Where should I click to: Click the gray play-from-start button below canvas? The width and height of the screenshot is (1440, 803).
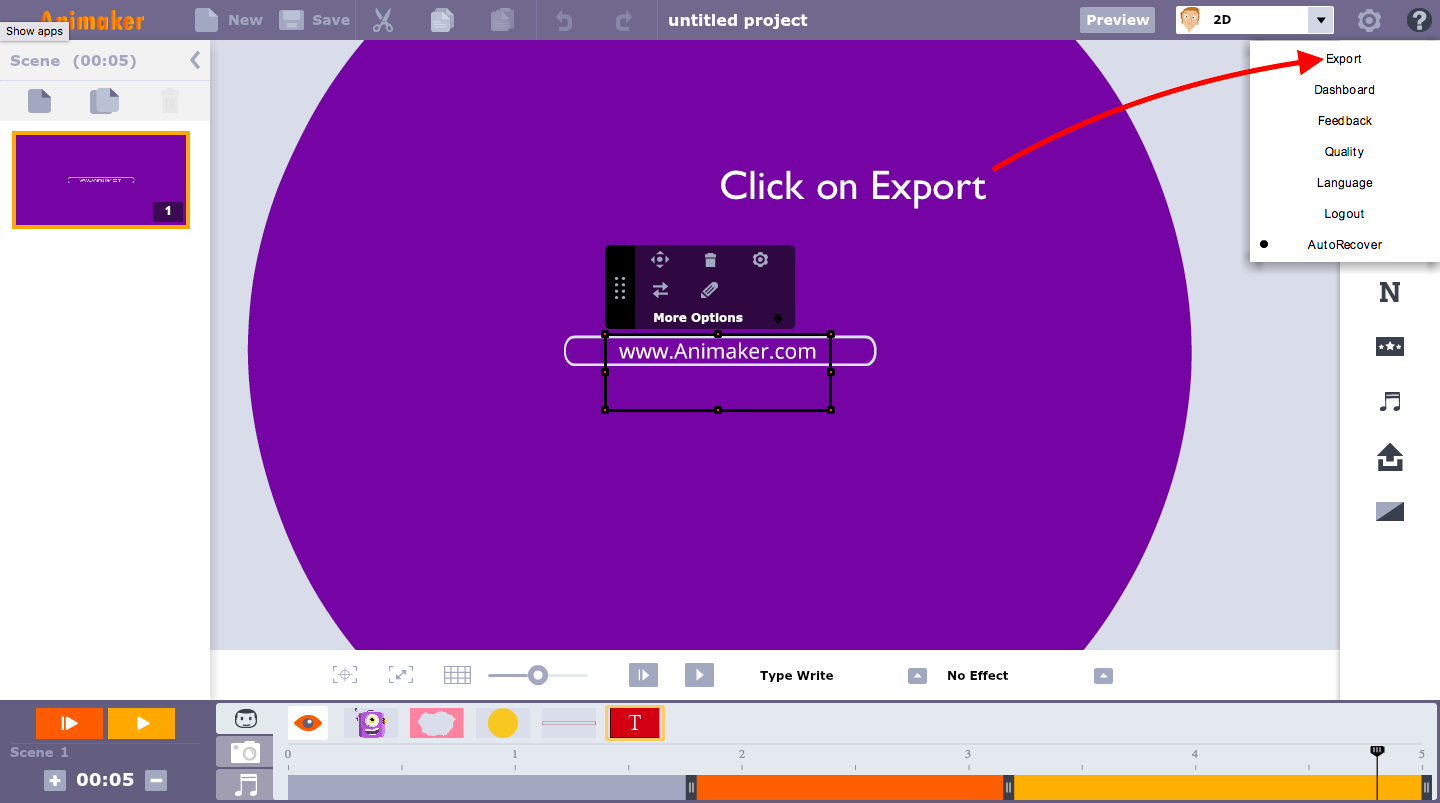click(x=643, y=675)
